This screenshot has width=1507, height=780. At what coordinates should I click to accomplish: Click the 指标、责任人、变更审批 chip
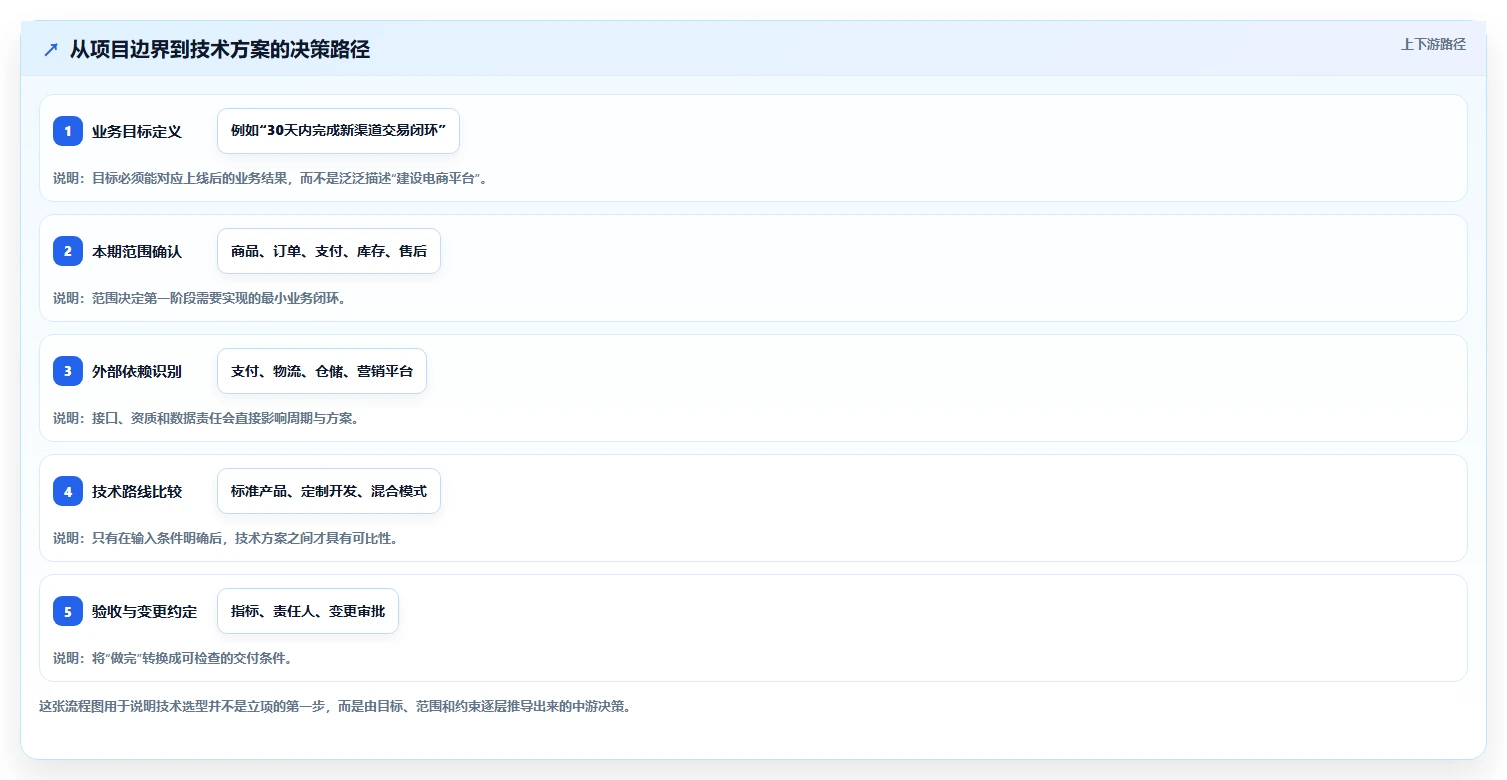pos(308,611)
